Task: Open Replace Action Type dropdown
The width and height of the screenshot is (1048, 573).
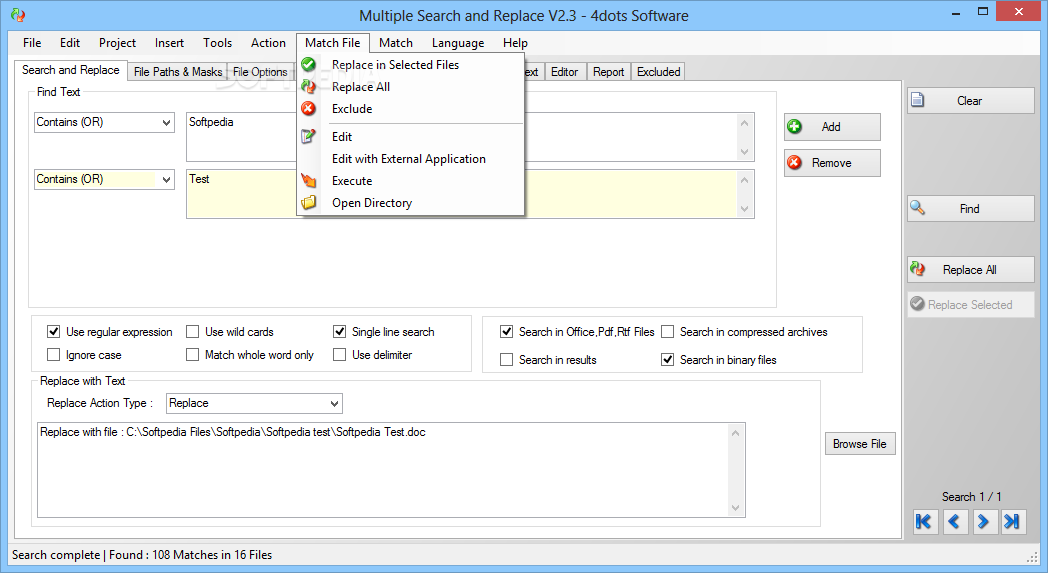Action: [x=254, y=403]
